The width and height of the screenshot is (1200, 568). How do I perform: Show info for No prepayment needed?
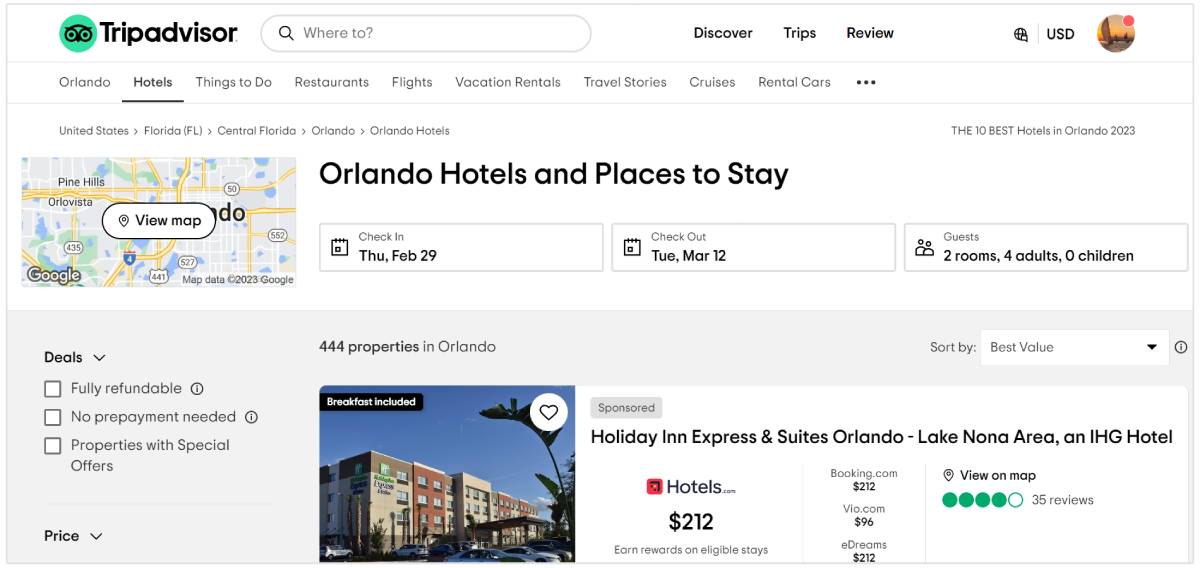pos(251,417)
